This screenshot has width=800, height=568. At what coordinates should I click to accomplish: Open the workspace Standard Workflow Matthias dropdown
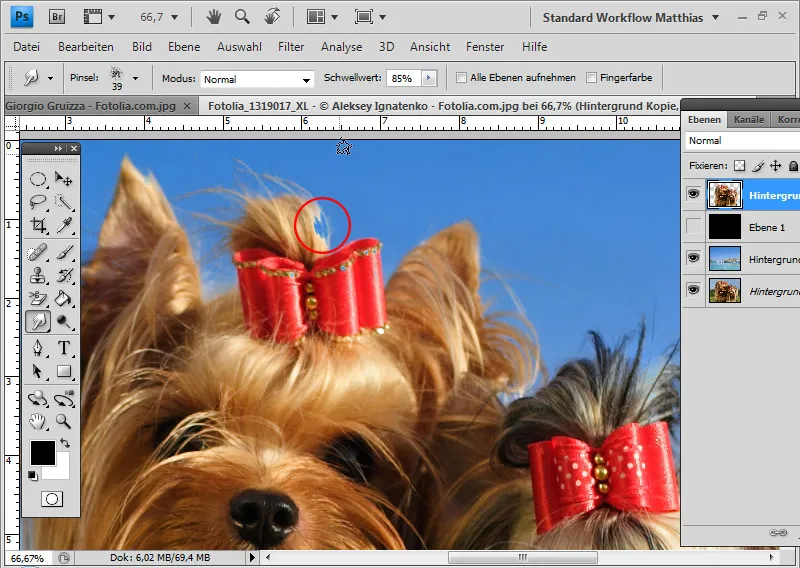pos(715,17)
